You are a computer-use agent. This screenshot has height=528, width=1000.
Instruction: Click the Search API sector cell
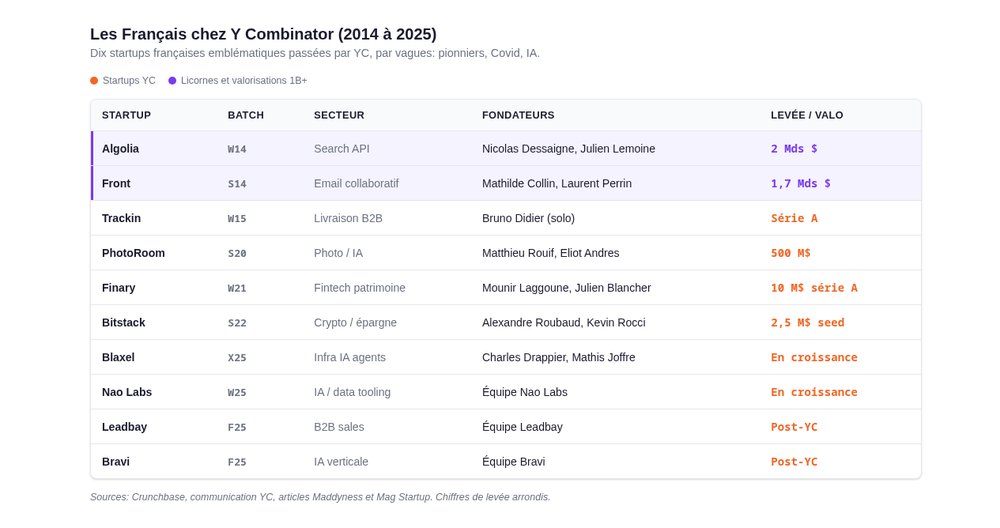[341, 149]
